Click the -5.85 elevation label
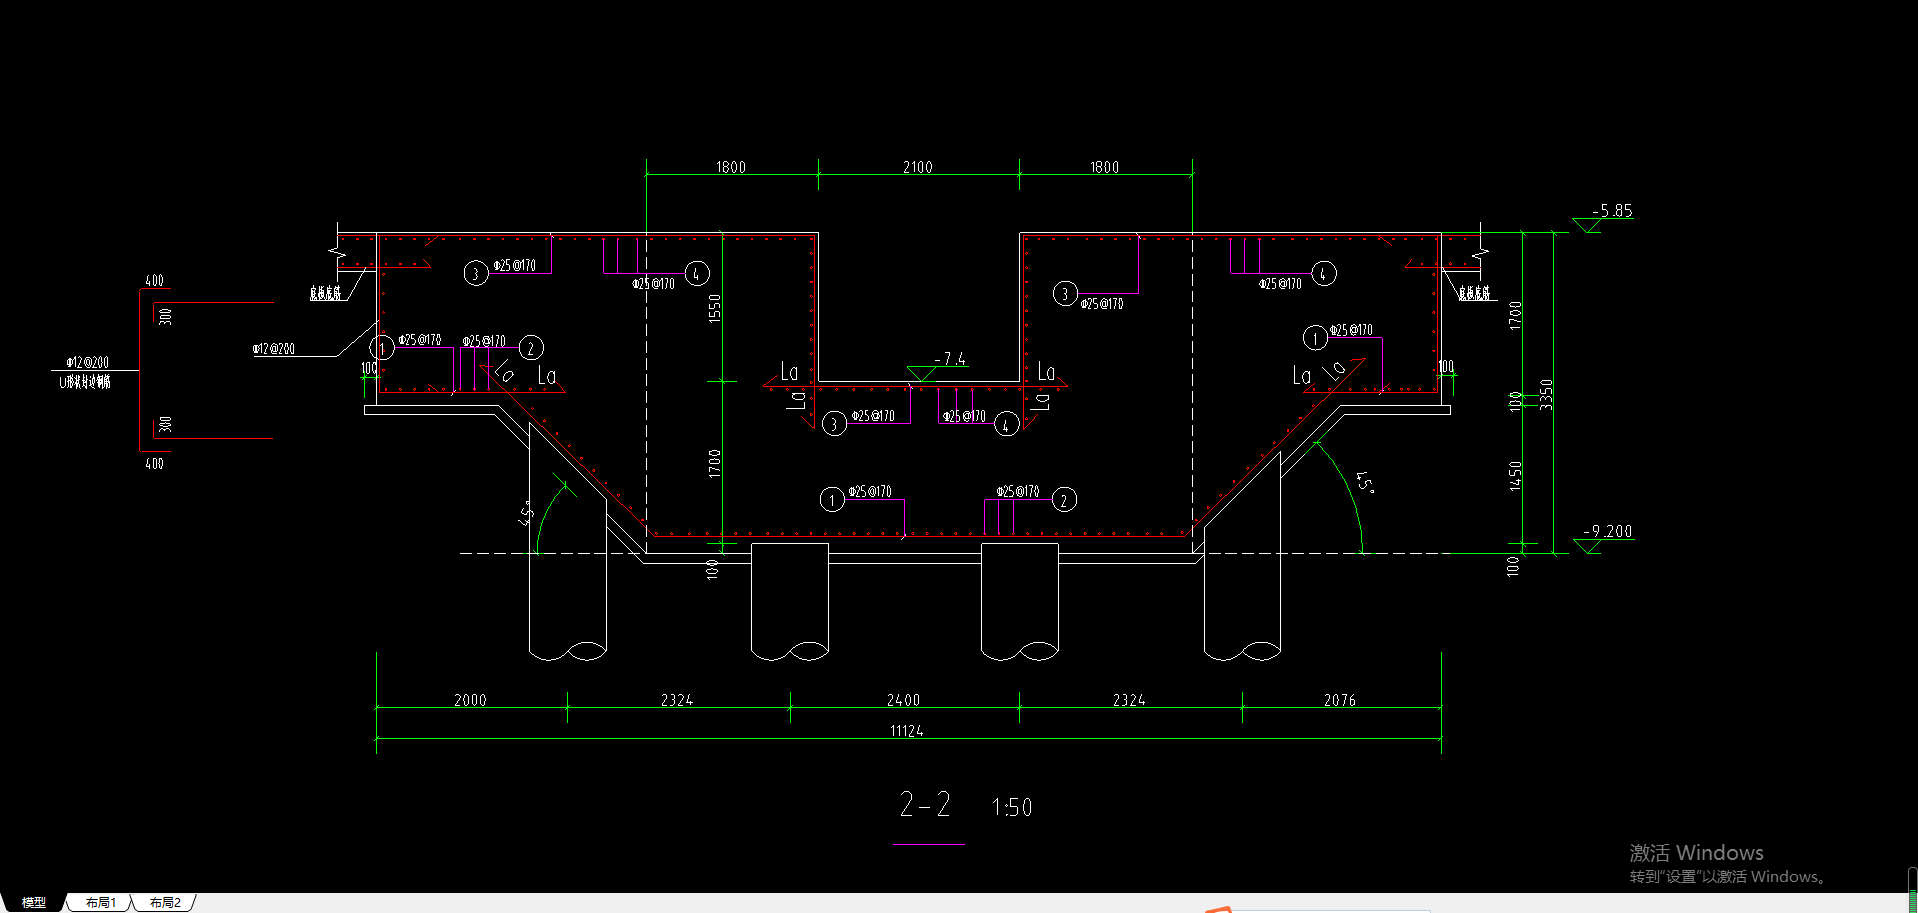Screen dimensions: 1918x913 coord(1612,211)
